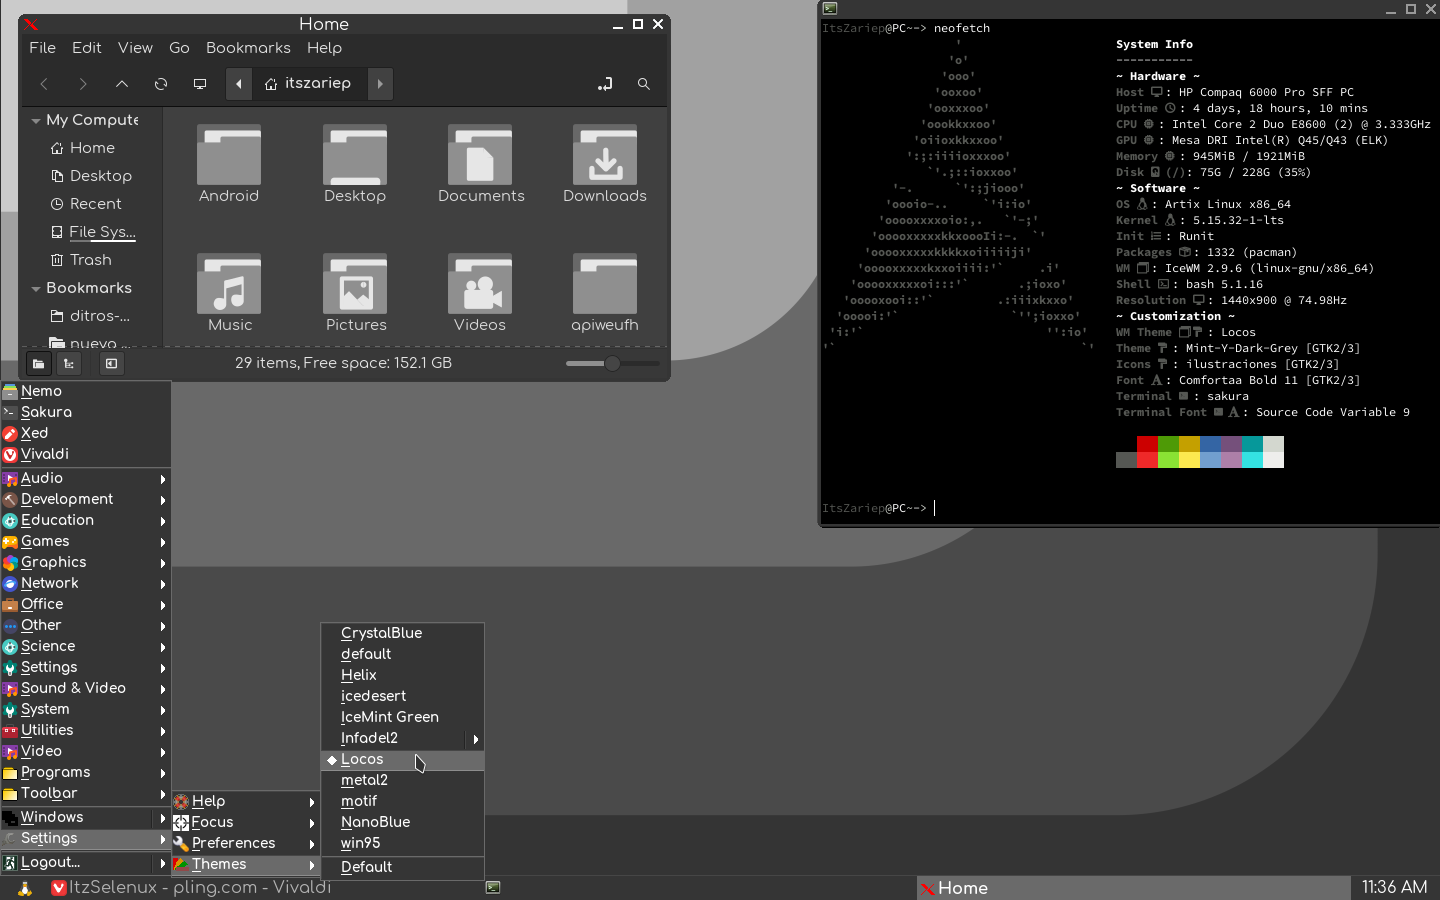Open the Videos folder

click(480, 293)
